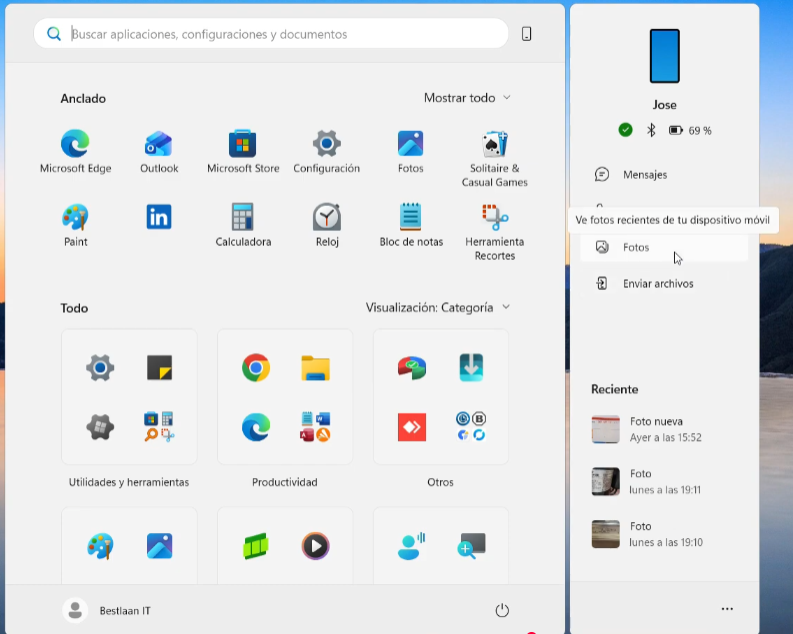Click the green connected checkmark icon
The width and height of the screenshot is (793, 634).
pos(626,130)
